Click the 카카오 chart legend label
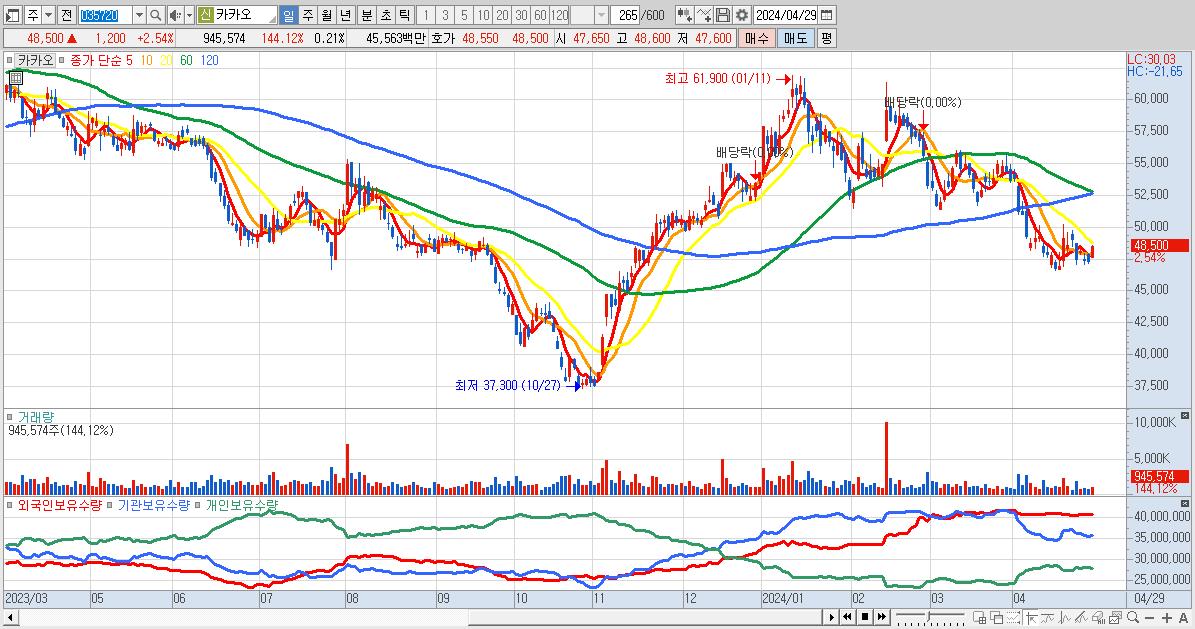 [35, 60]
